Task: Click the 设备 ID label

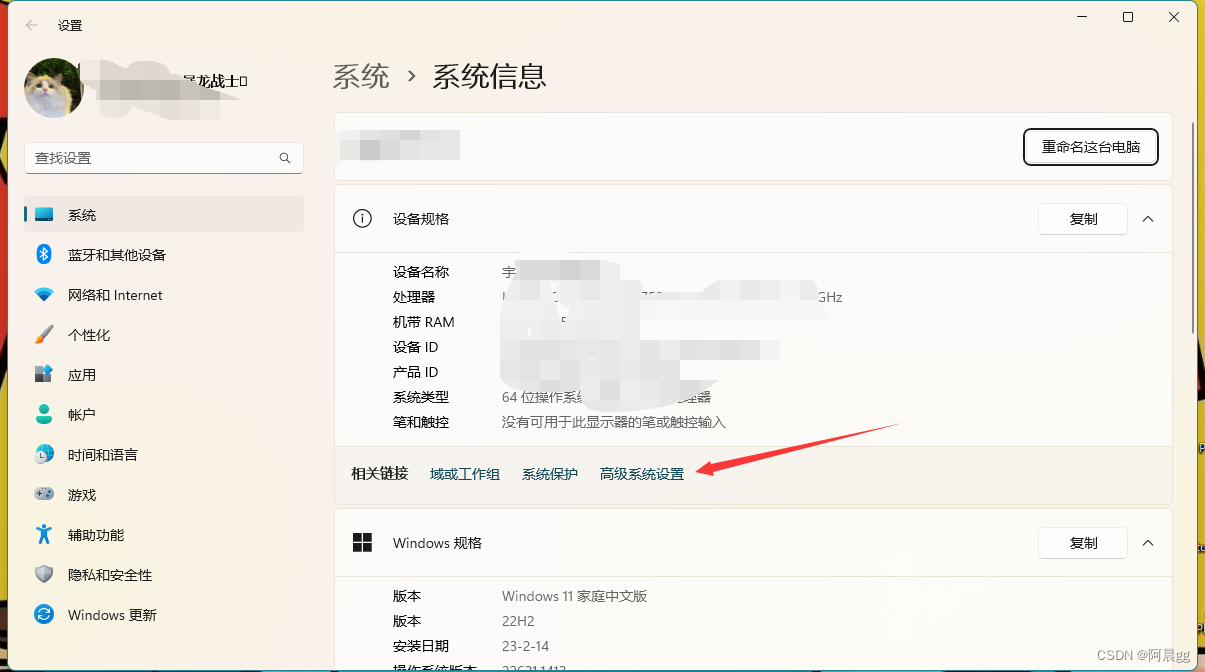Action: [416, 347]
